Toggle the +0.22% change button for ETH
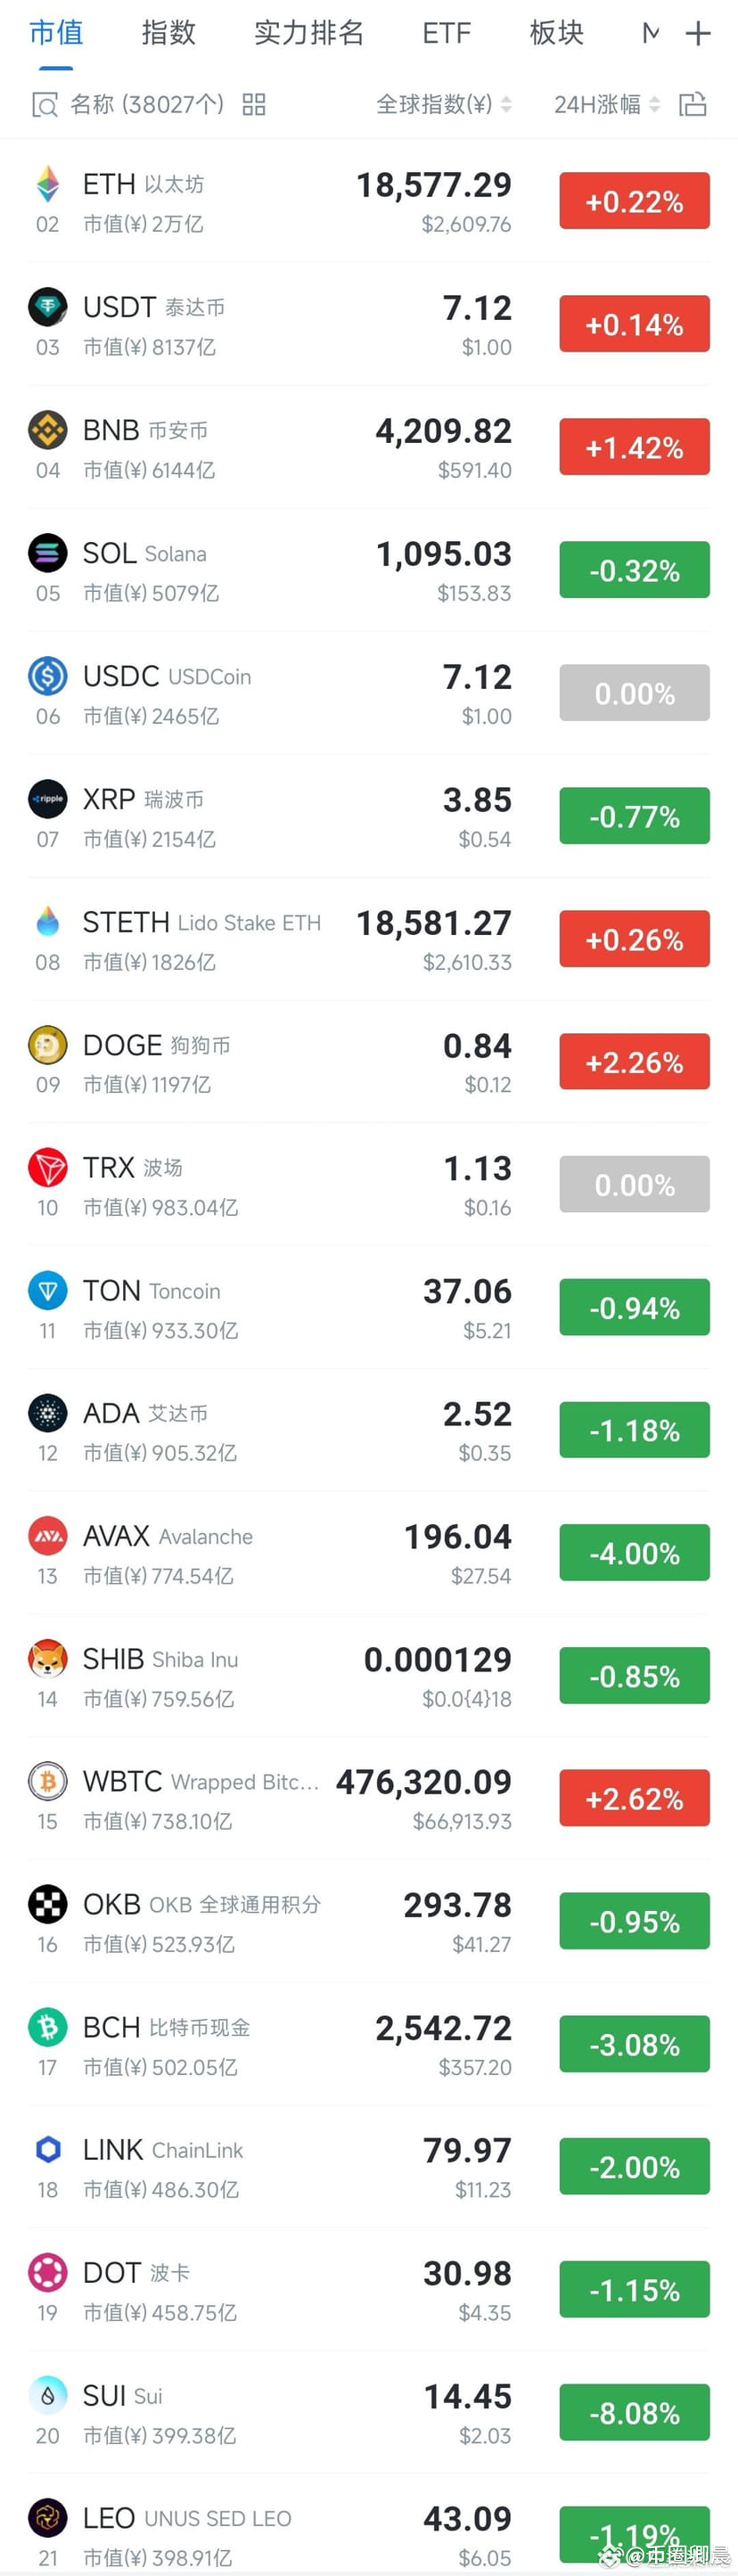This screenshot has height=2576, width=738. click(634, 200)
